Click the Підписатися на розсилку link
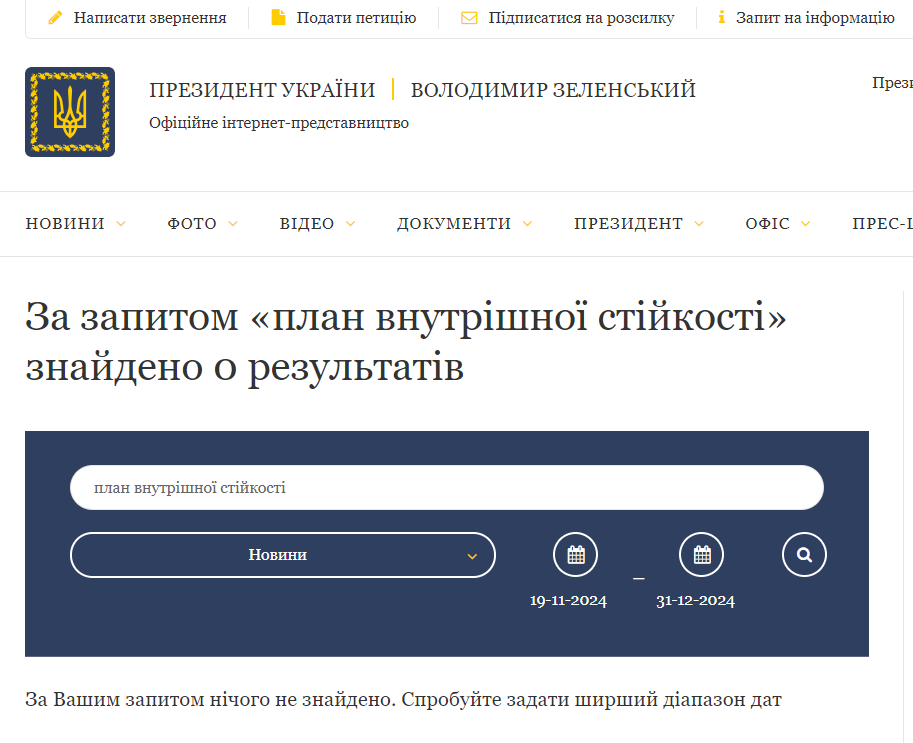Screen dimensions: 913x743 (x=581, y=17)
